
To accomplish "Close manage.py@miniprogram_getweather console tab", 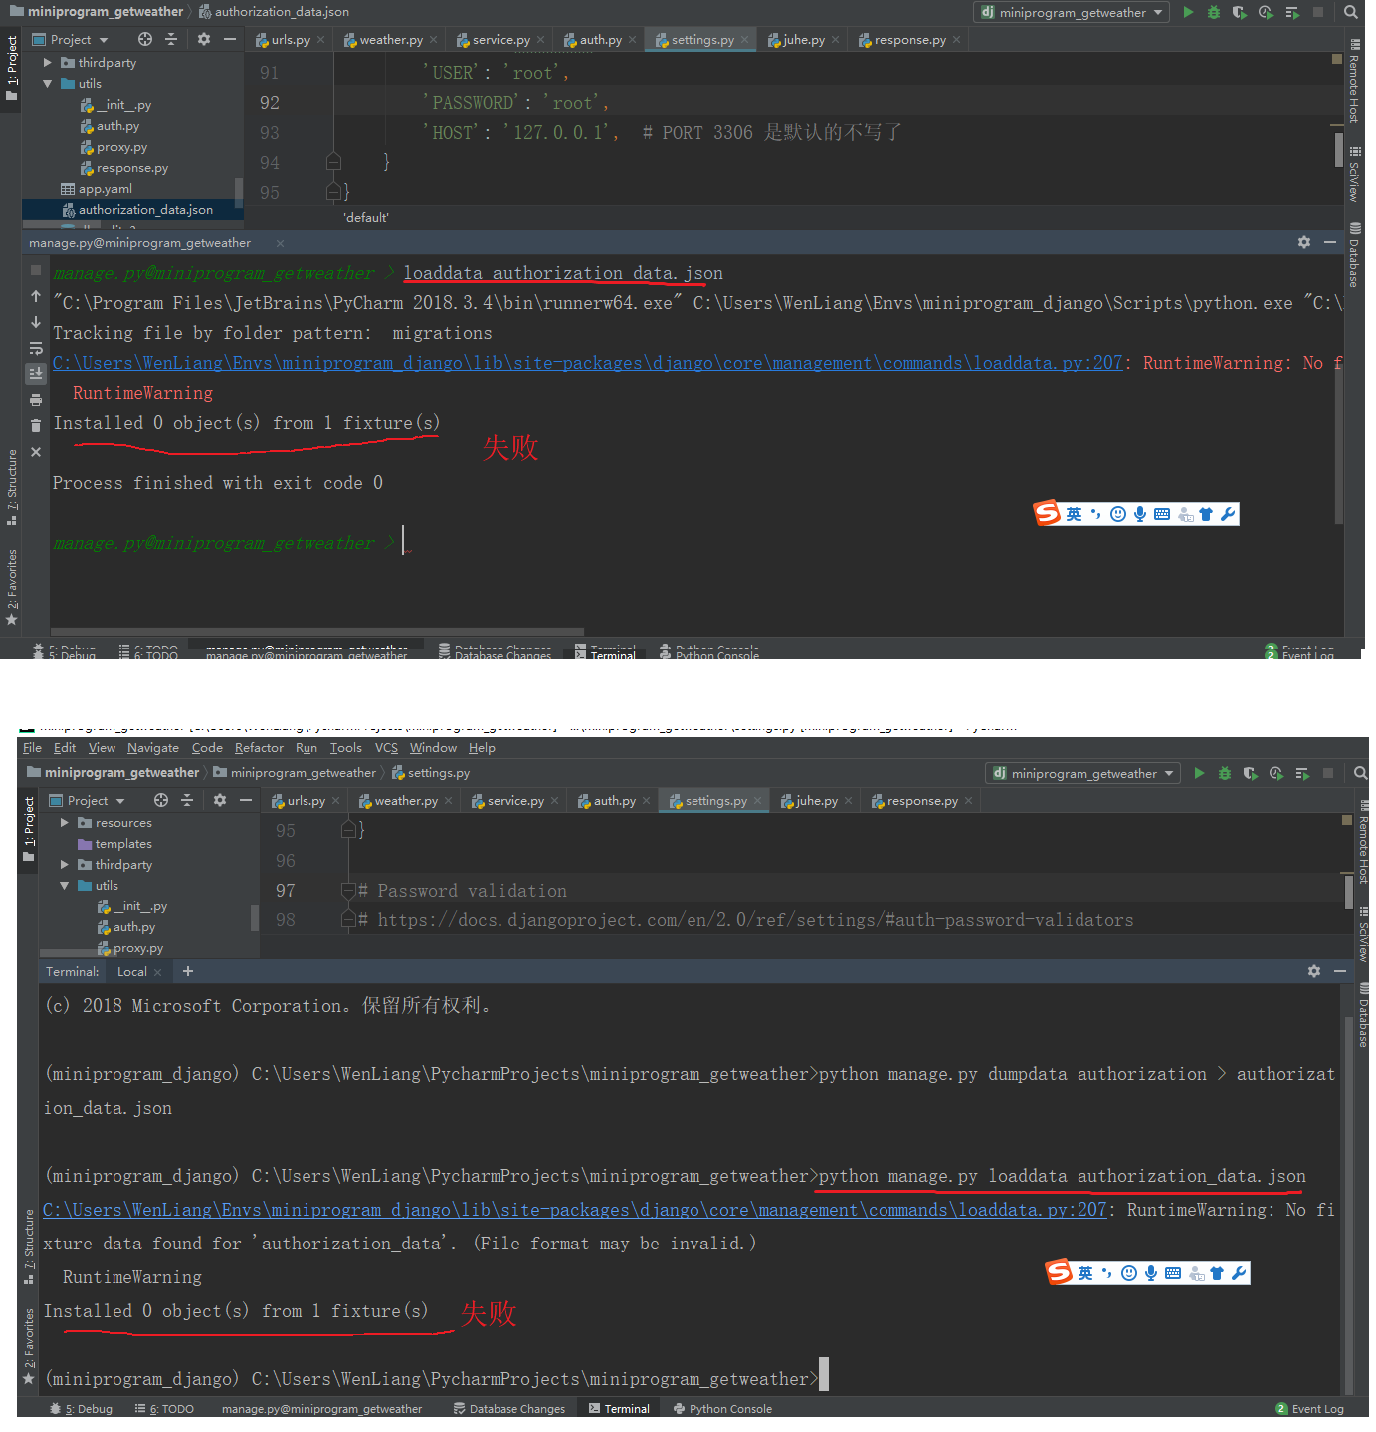I will (280, 243).
